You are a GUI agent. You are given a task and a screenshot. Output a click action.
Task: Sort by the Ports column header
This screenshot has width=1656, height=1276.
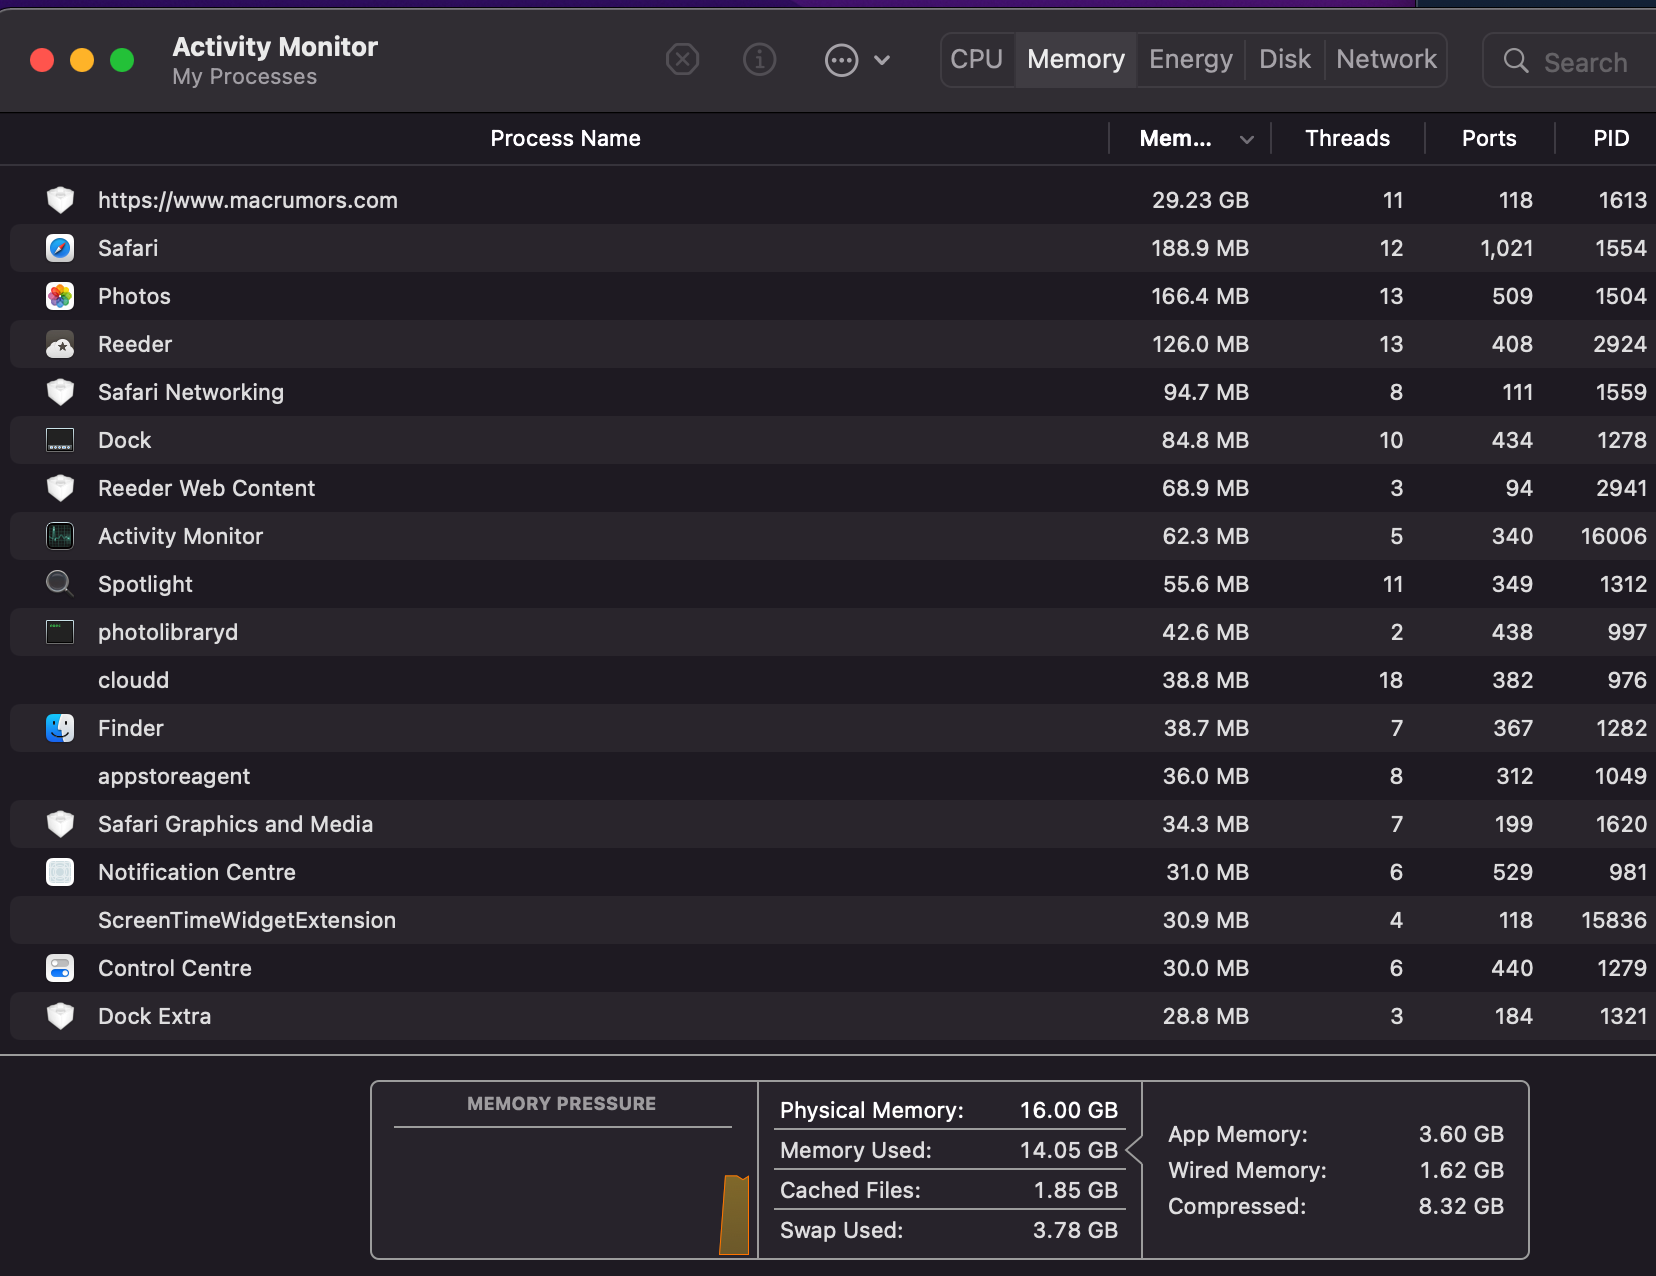pyautogui.click(x=1489, y=138)
